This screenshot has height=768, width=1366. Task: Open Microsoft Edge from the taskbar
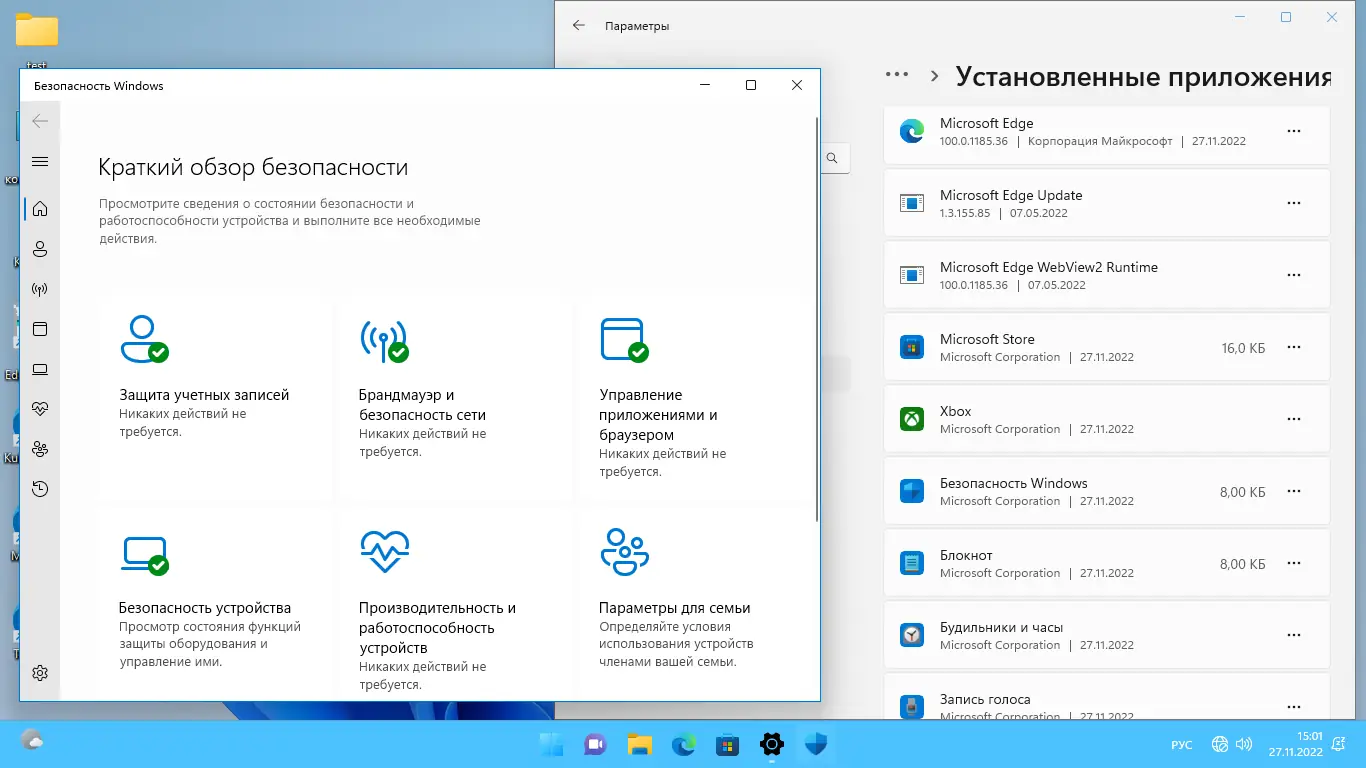(x=683, y=744)
